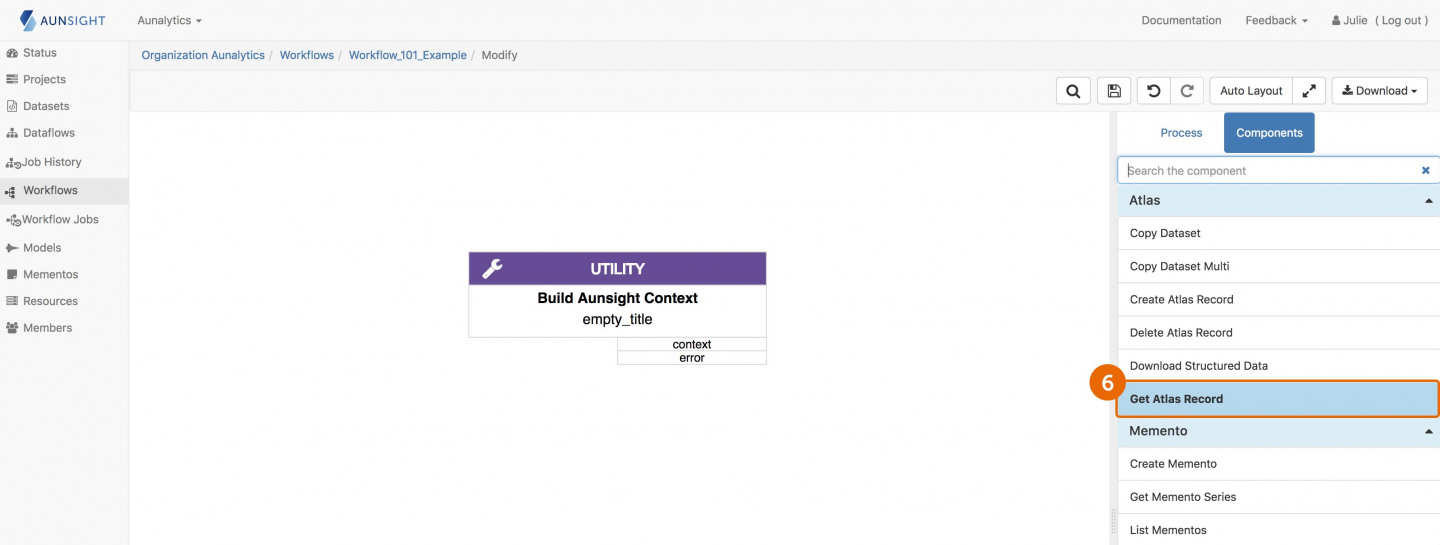The height and width of the screenshot is (545, 1440).
Task: Open Members in the sidebar
Action: coord(47,328)
